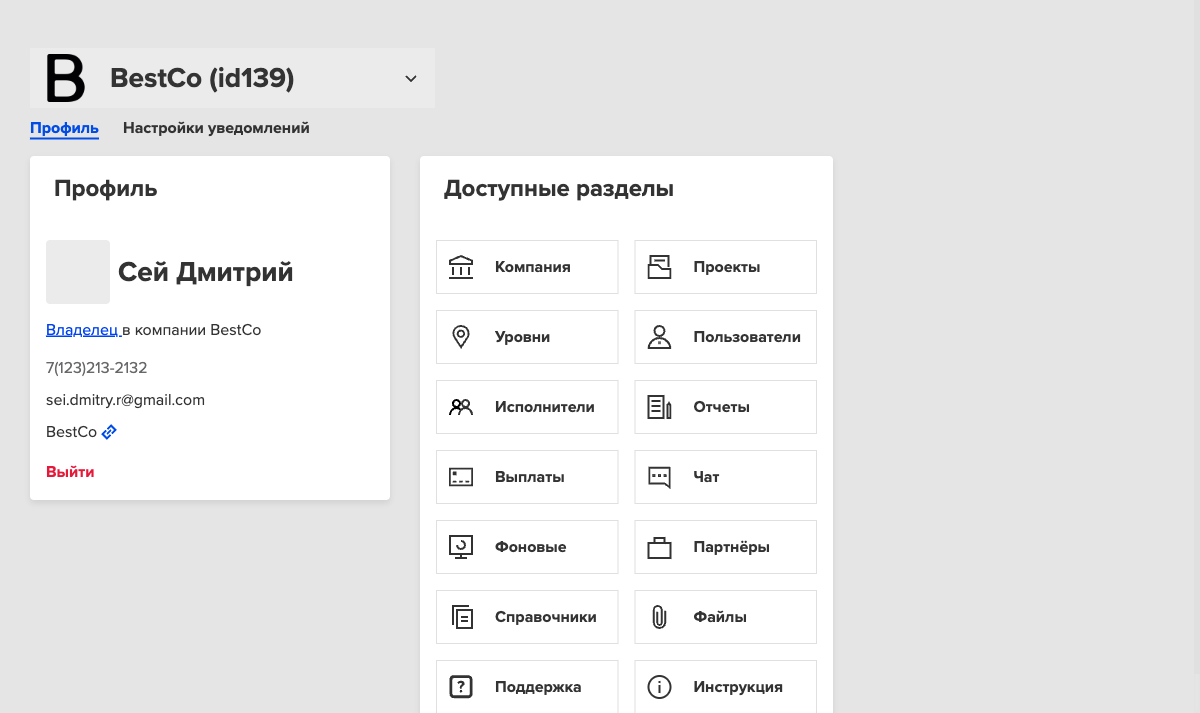The image size is (1200, 713).
Task: Expand the company selector chevron
Action: 410,78
